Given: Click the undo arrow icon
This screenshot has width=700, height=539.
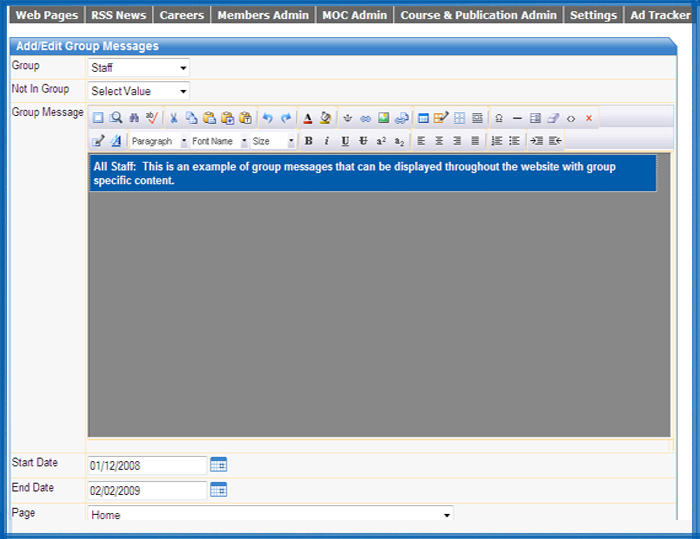Looking at the screenshot, I should (267, 118).
